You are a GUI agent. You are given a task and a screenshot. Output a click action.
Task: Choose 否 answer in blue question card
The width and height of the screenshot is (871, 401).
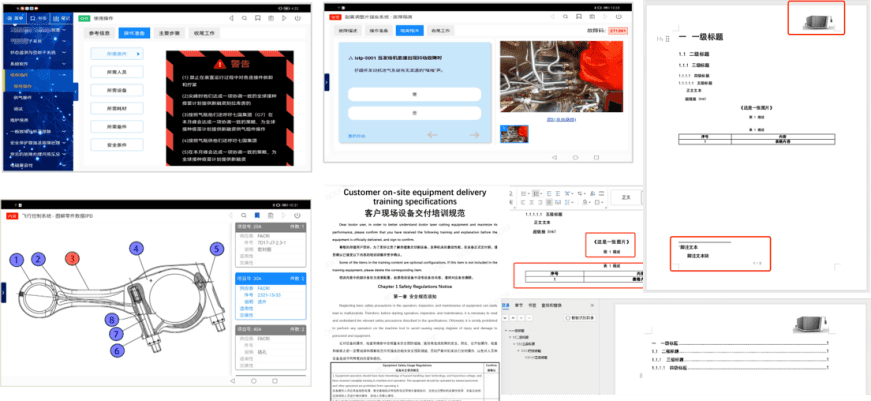414,113
